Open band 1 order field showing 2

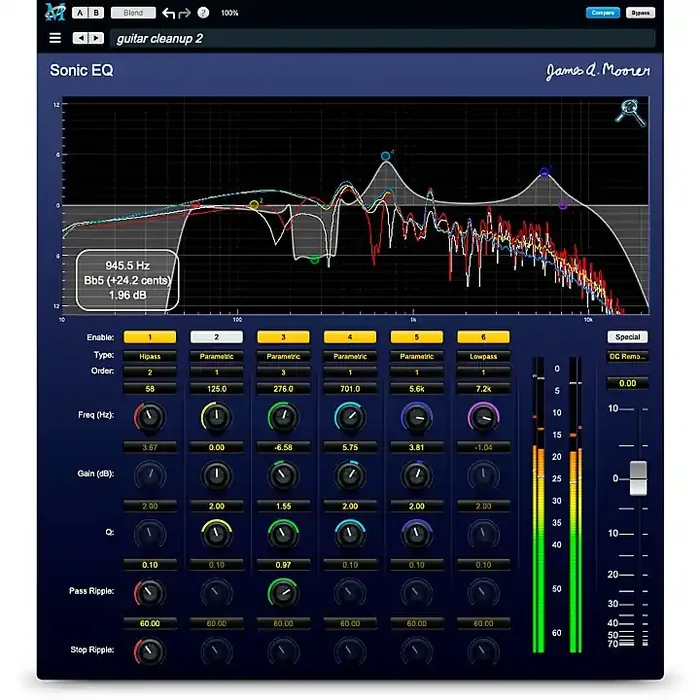150,372
